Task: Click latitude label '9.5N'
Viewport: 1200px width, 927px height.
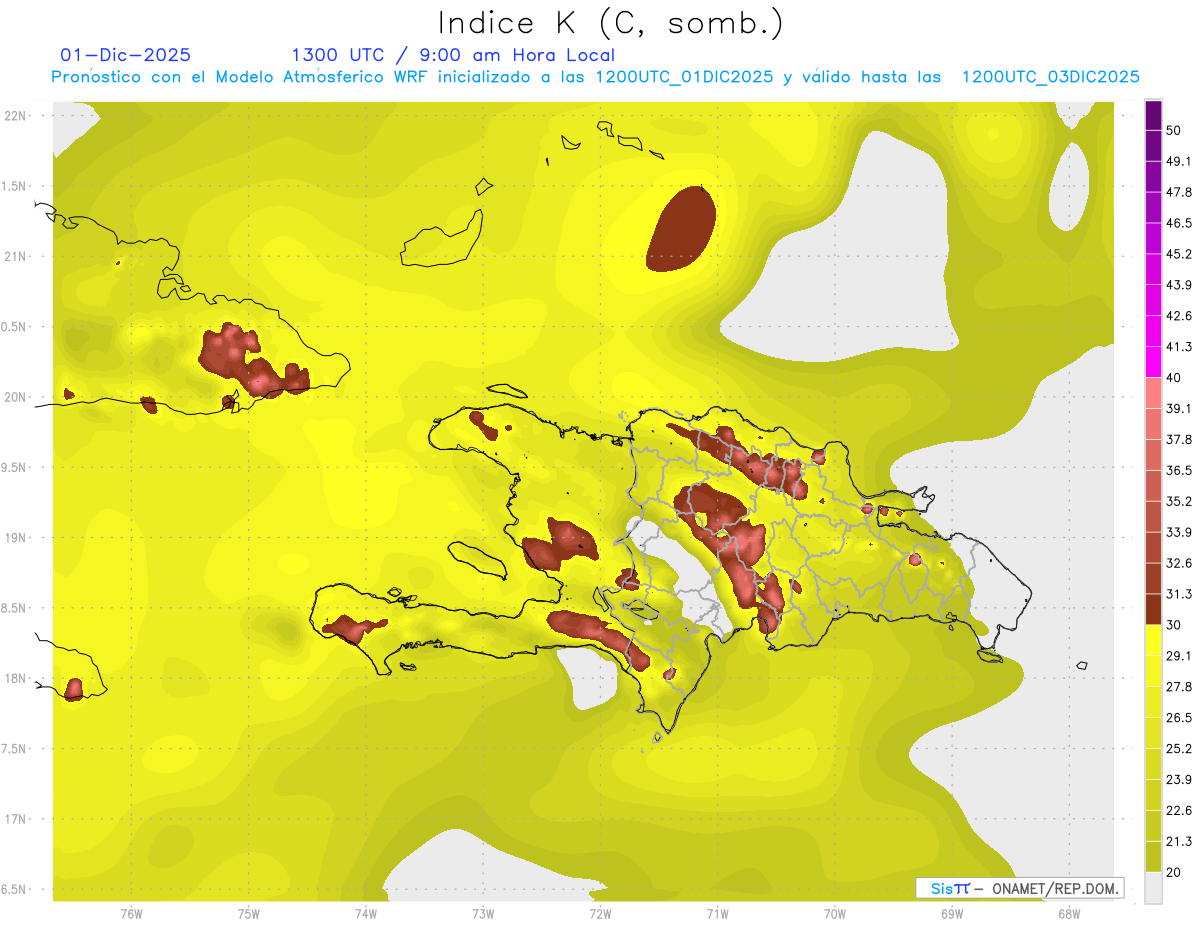Action: pos(15,467)
